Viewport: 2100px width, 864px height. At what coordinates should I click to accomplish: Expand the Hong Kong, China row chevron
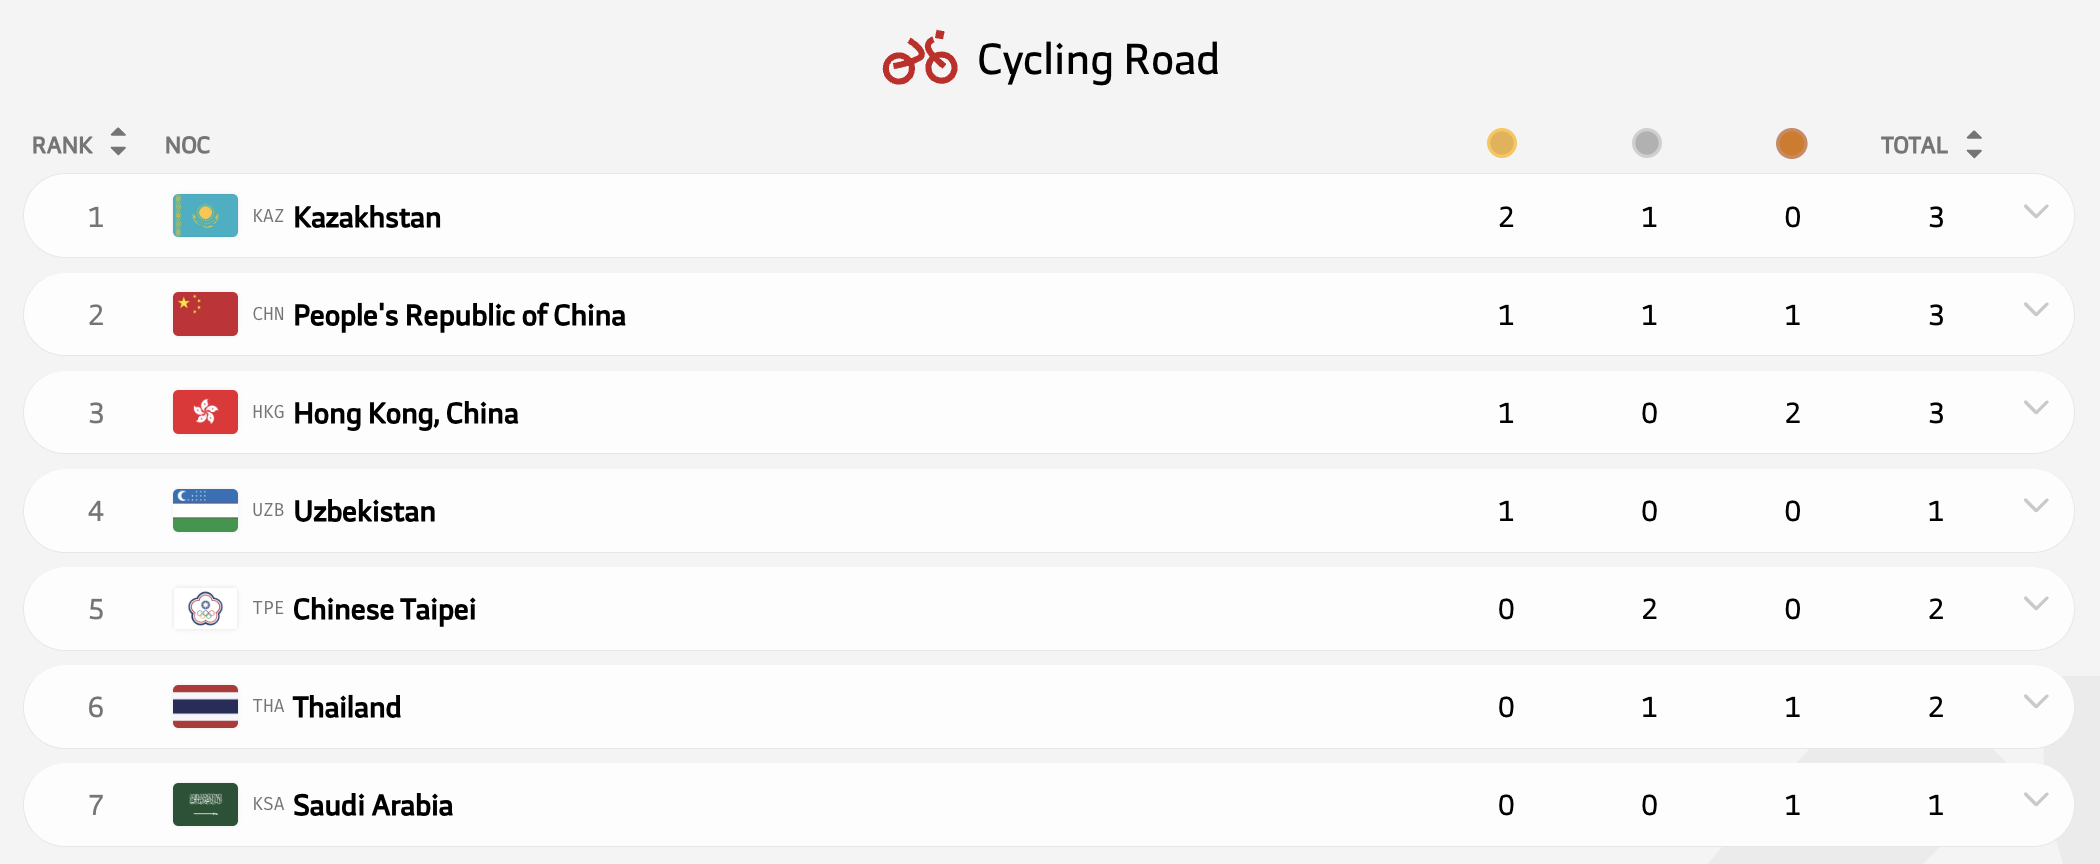click(2035, 407)
